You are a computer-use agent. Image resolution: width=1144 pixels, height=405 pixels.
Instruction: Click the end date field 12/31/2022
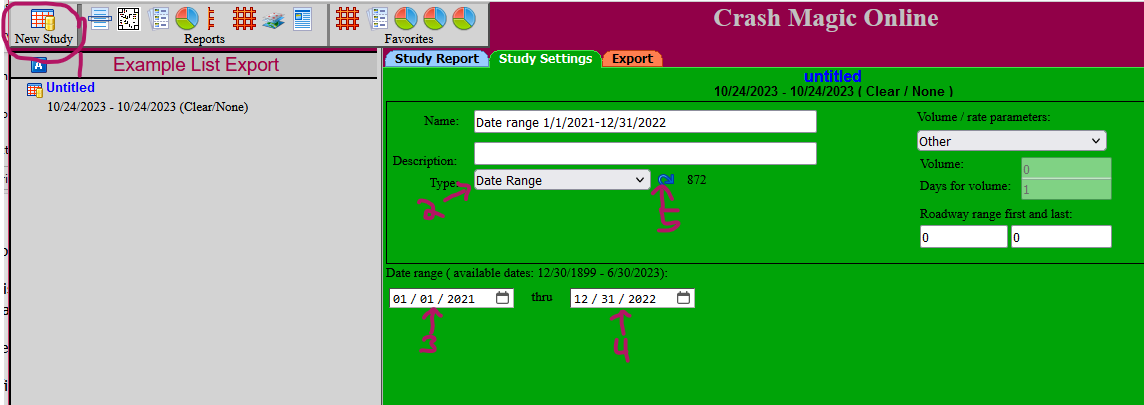633,298
